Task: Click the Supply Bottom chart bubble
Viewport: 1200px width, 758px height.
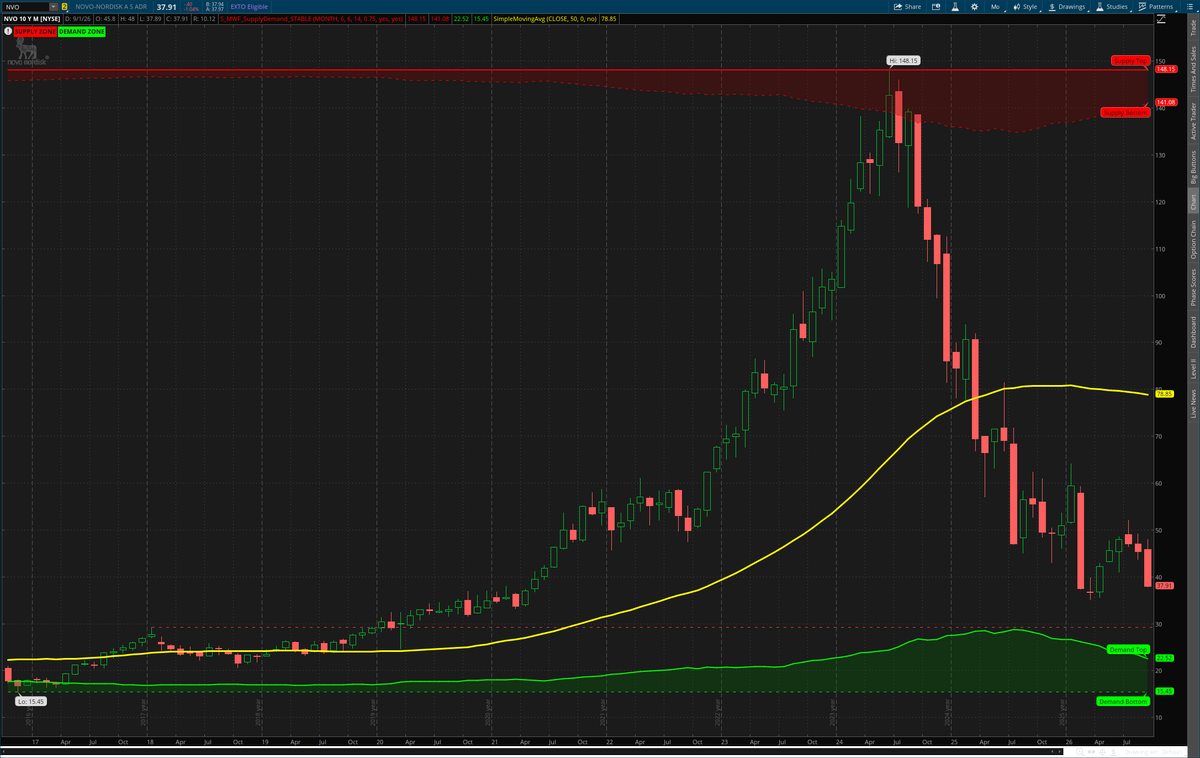Action: coord(1124,113)
